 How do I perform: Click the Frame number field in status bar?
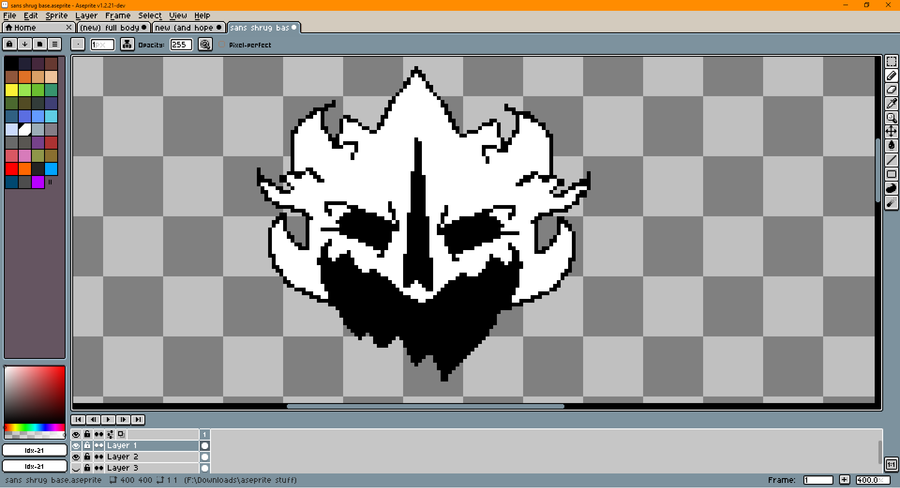pyautogui.click(x=818, y=480)
